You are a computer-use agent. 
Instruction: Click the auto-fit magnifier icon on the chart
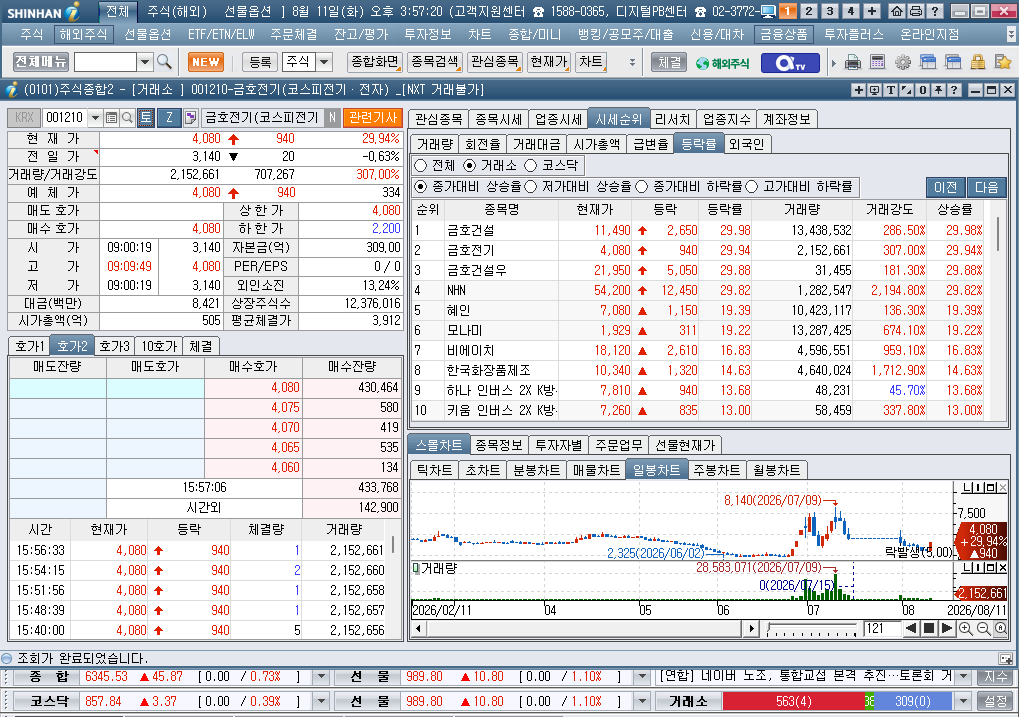coord(1001,629)
